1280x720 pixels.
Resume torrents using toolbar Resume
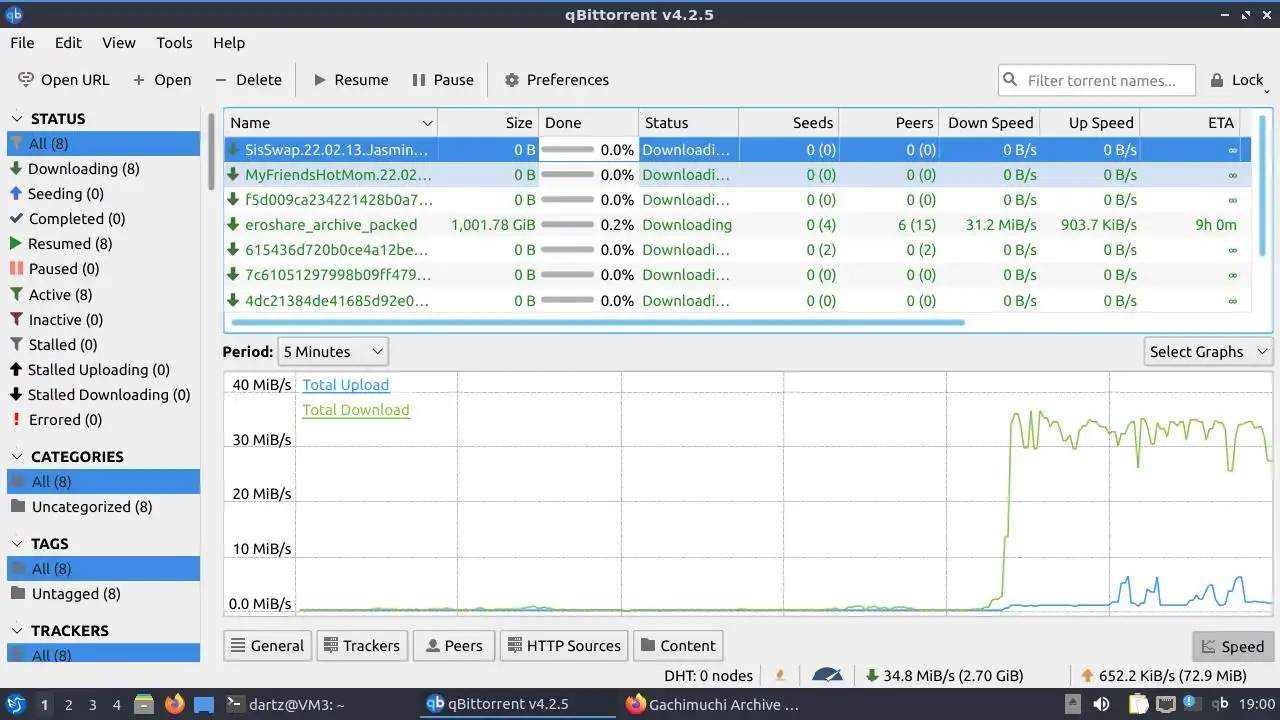350,80
